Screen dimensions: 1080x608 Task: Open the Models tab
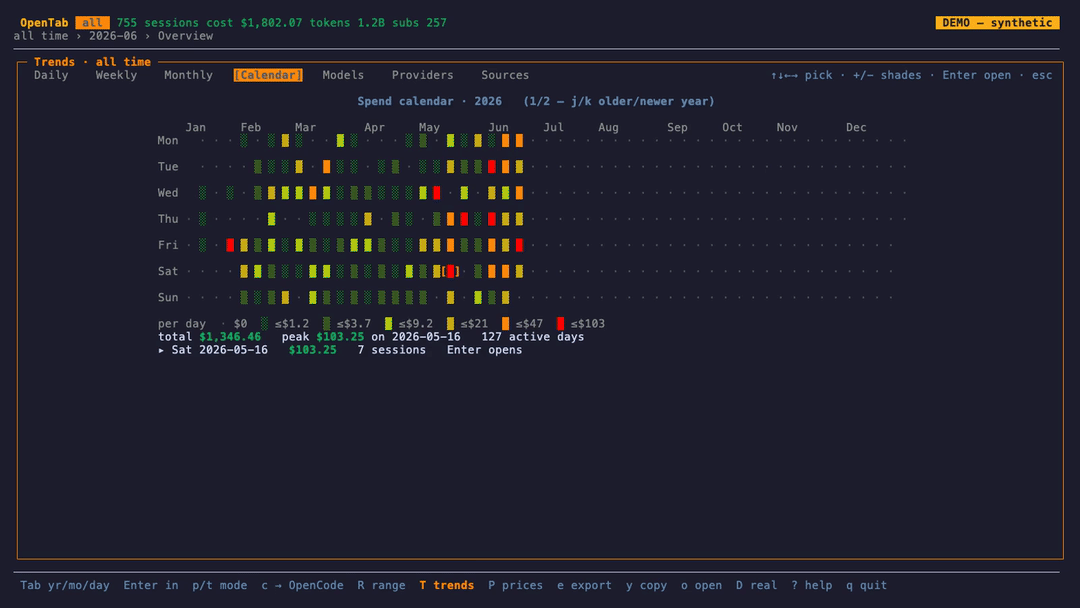(x=343, y=75)
